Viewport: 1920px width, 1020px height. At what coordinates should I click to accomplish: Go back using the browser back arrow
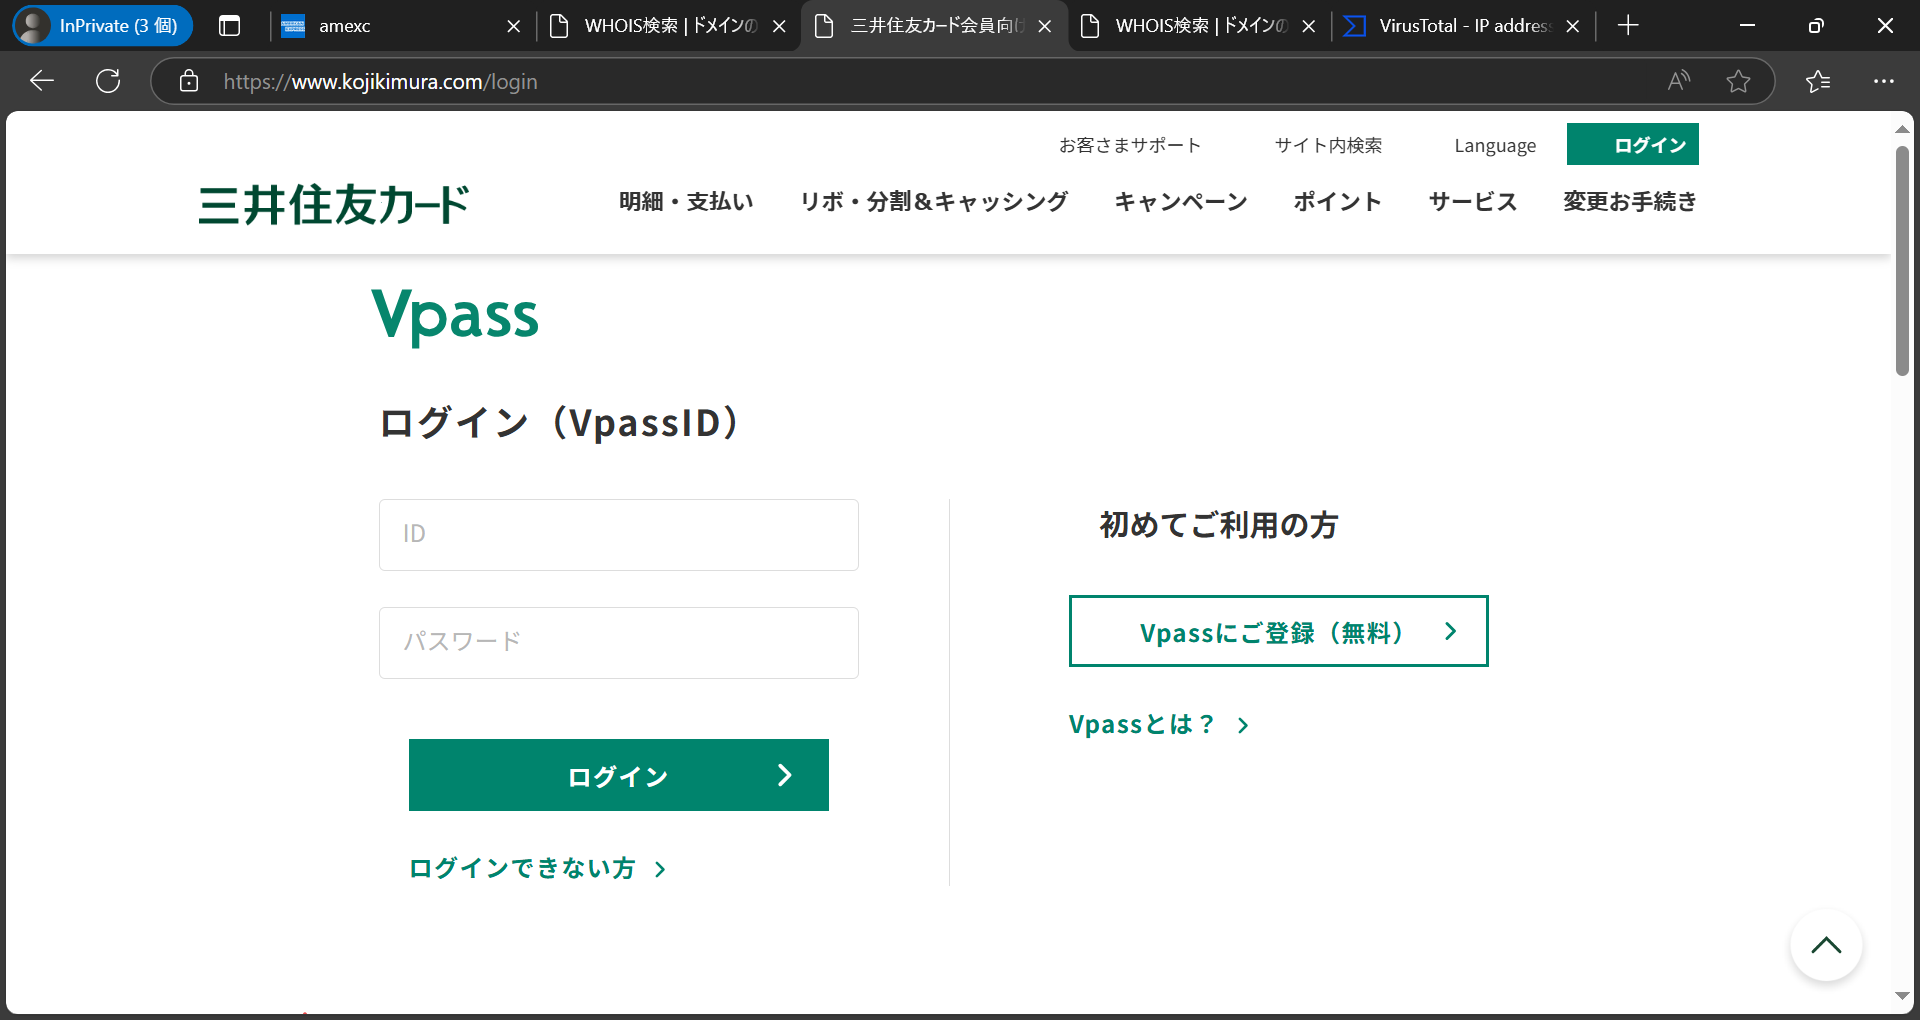[42, 81]
